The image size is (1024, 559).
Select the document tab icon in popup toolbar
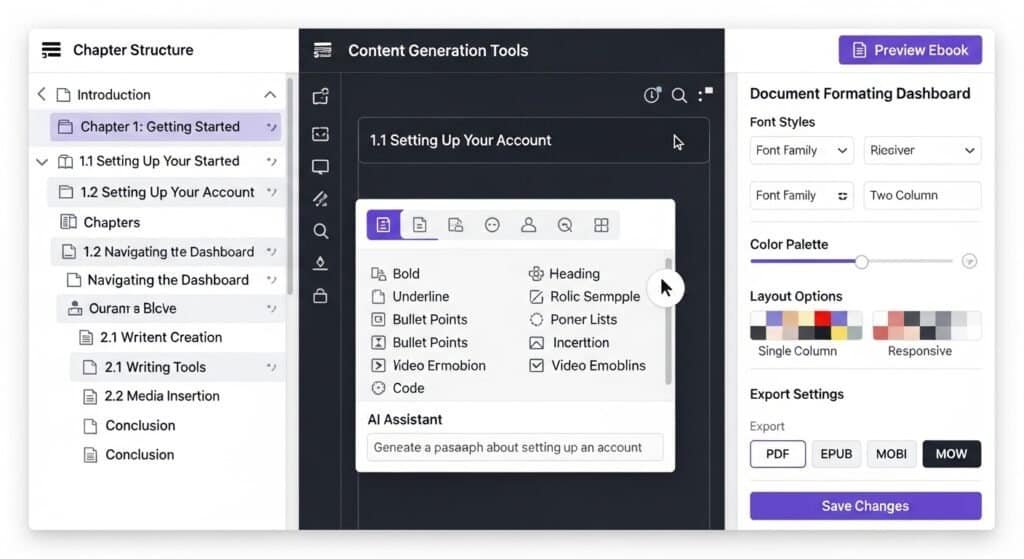tap(419, 225)
